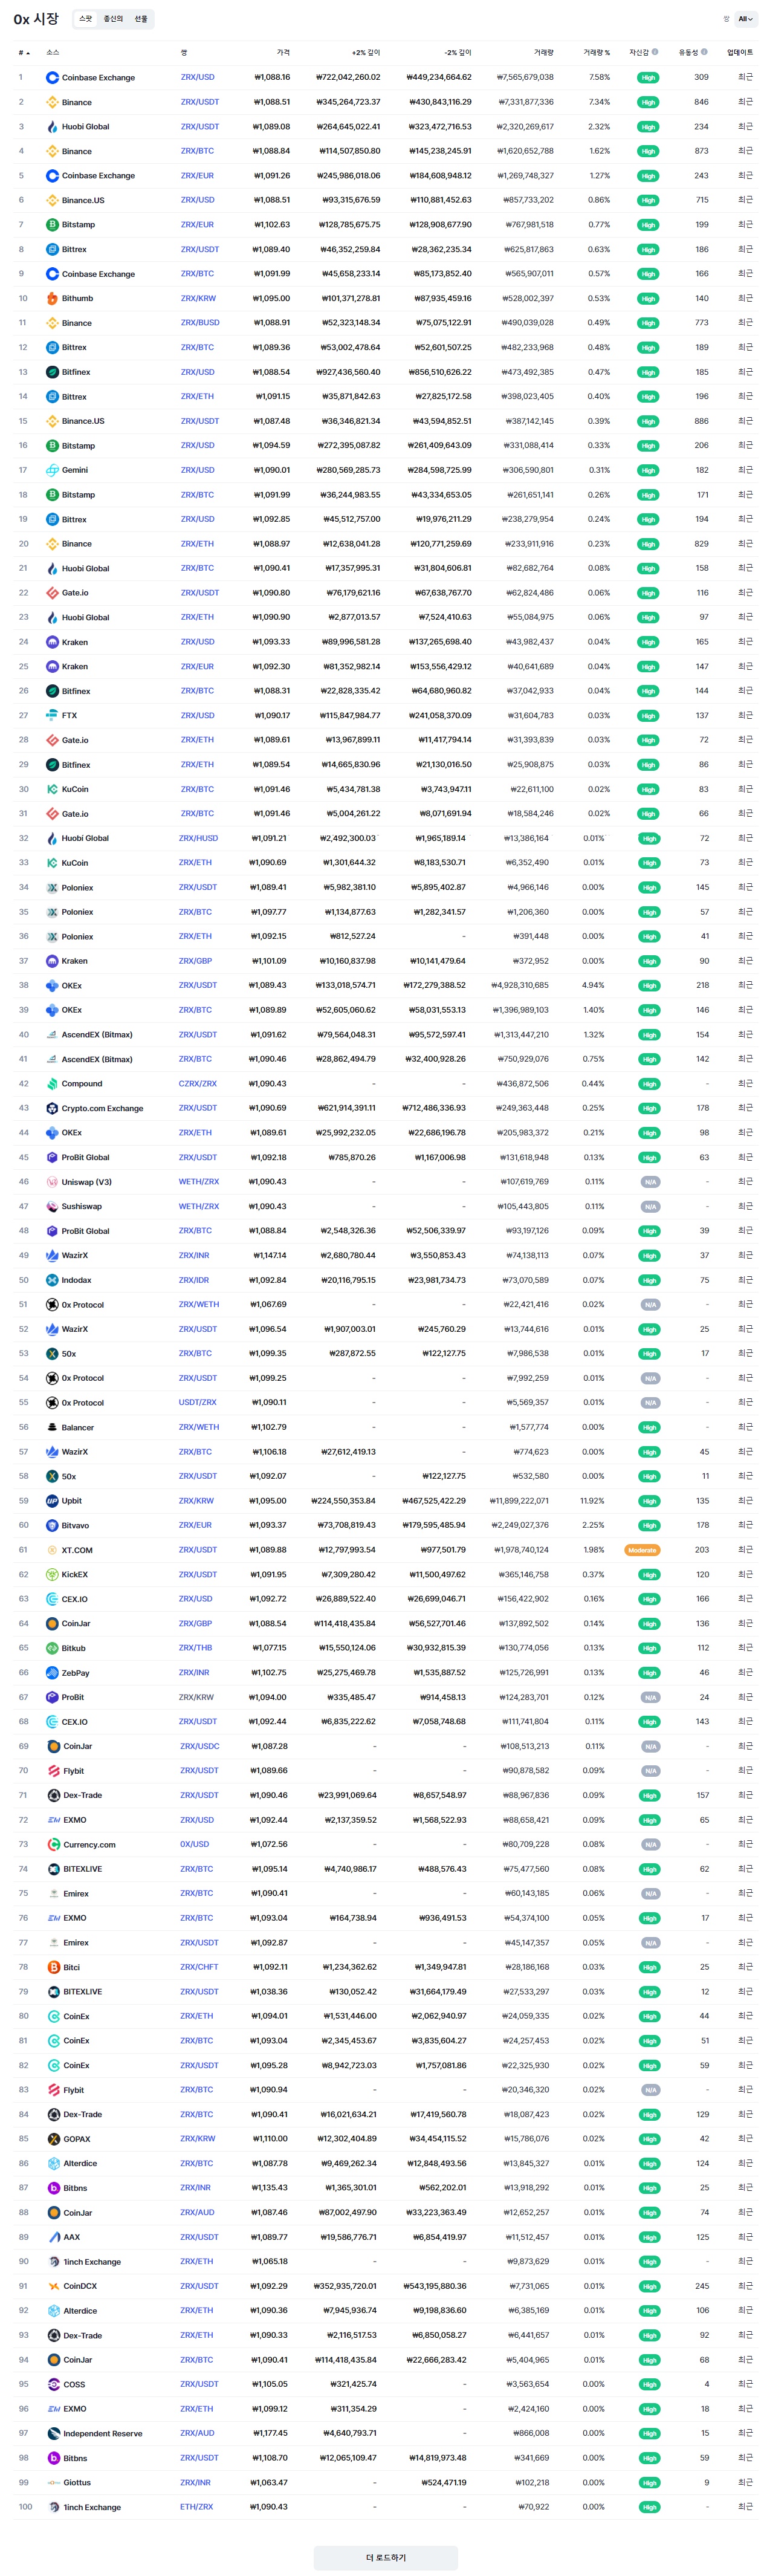Click the Uniswap (V3) logo
The width and height of the screenshot is (764, 2576).
(52, 1182)
